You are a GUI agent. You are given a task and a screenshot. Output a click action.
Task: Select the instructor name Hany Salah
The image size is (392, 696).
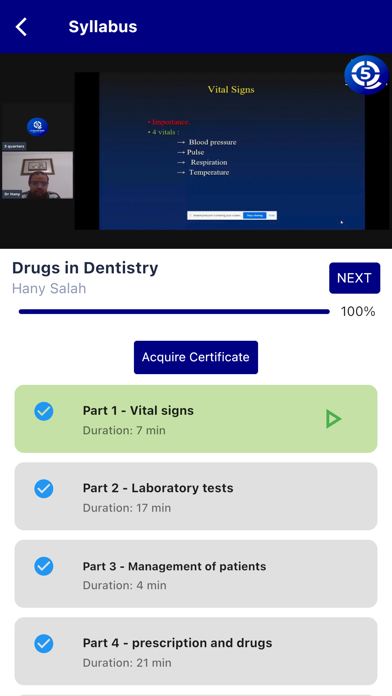click(x=49, y=289)
